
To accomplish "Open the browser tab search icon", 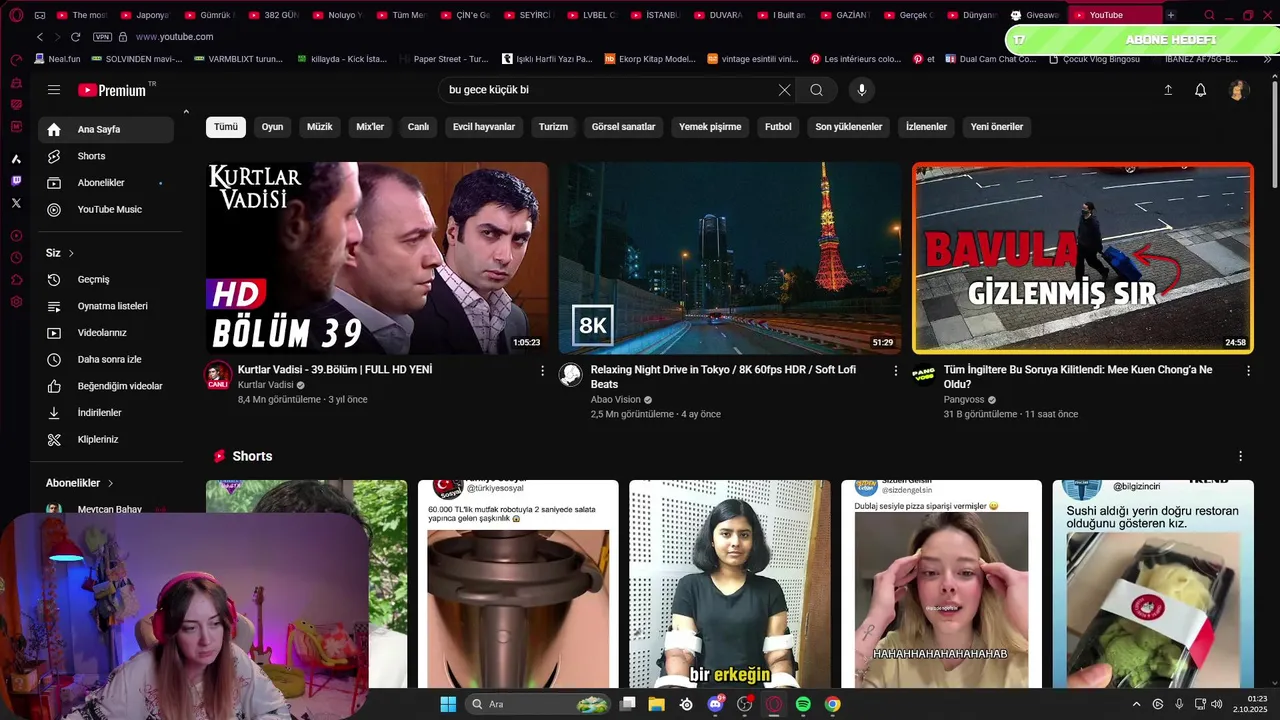I will click(1209, 15).
